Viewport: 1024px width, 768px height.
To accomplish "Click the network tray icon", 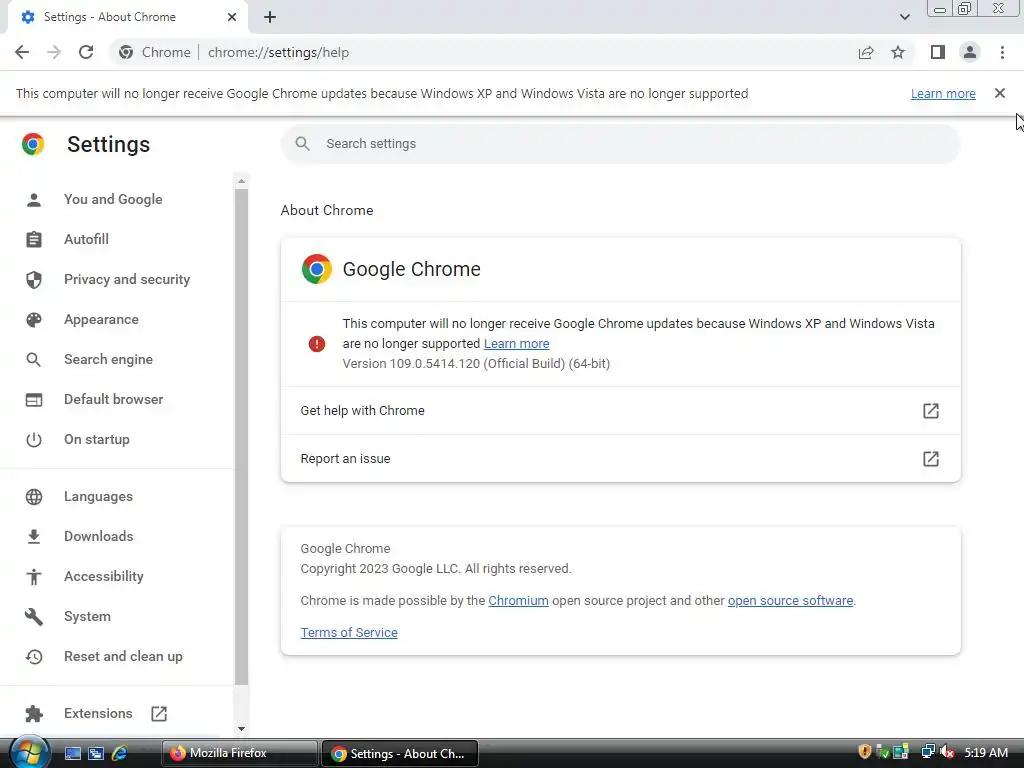I will (928, 752).
